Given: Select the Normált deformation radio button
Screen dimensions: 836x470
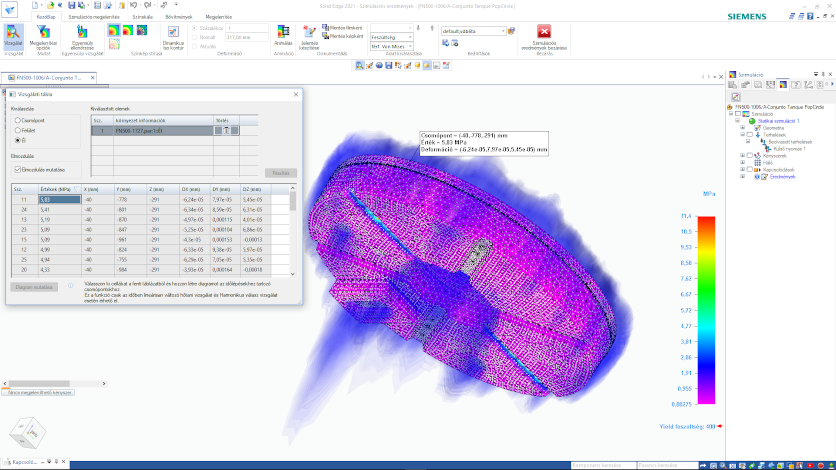Looking at the screenshot, I should coord(195,37).
